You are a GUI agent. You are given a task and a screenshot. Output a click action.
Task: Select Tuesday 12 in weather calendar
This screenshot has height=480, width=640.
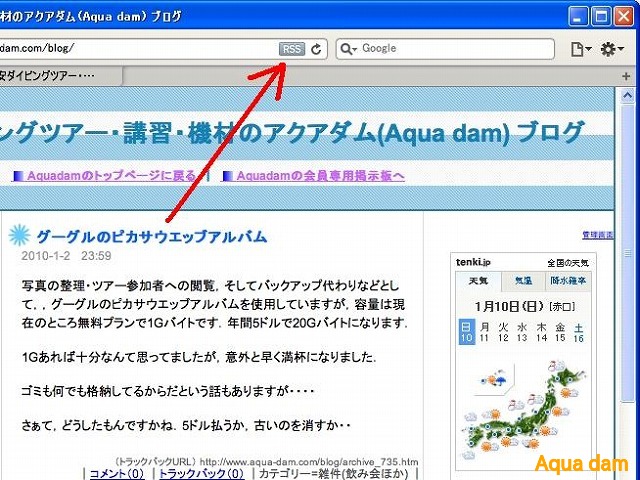[503, 332]
